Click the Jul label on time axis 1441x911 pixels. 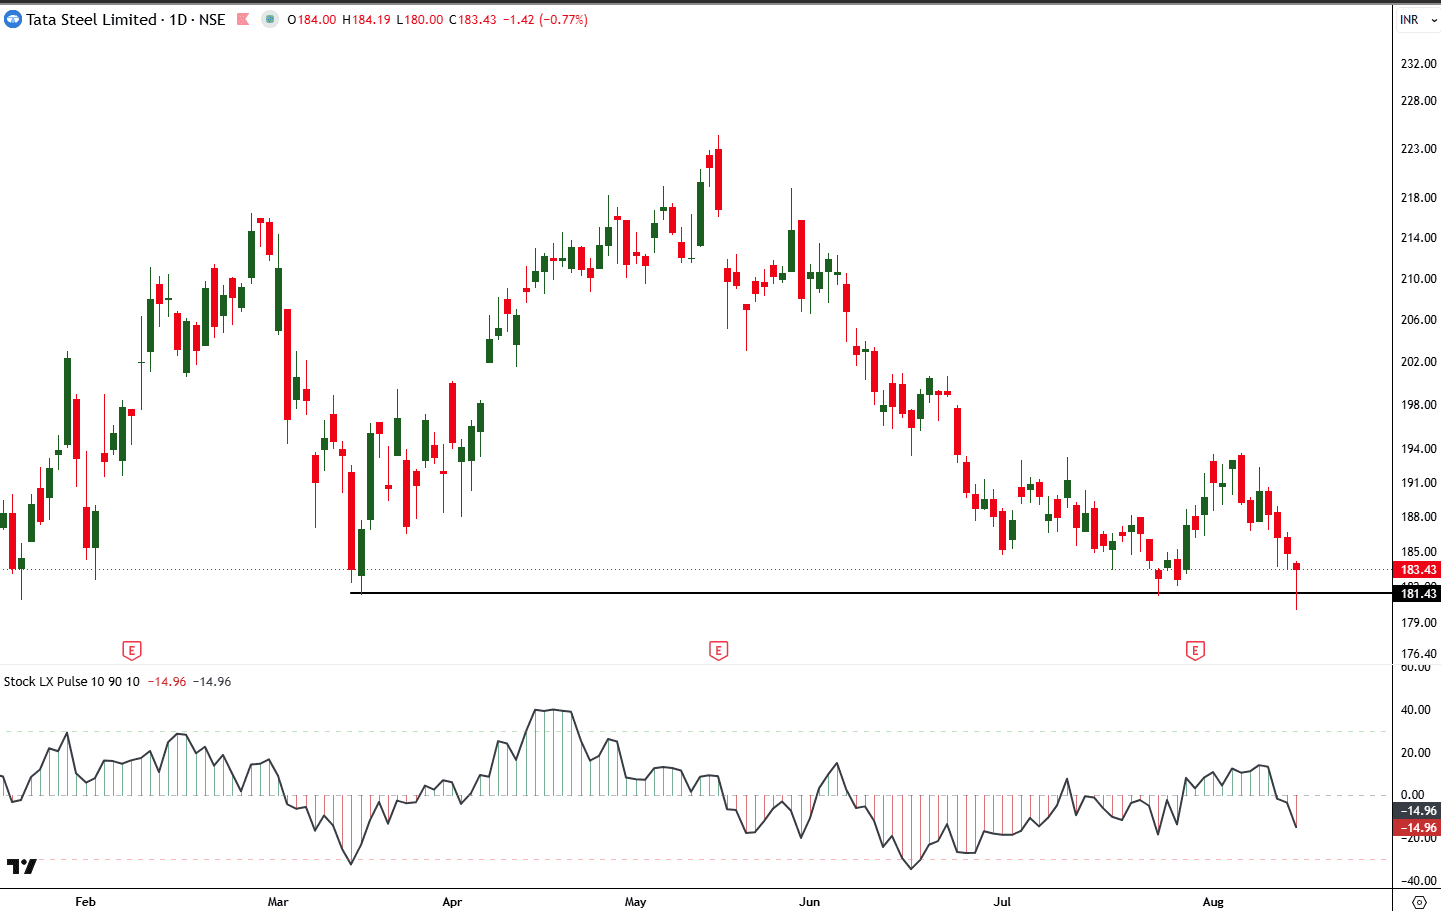1002,902
